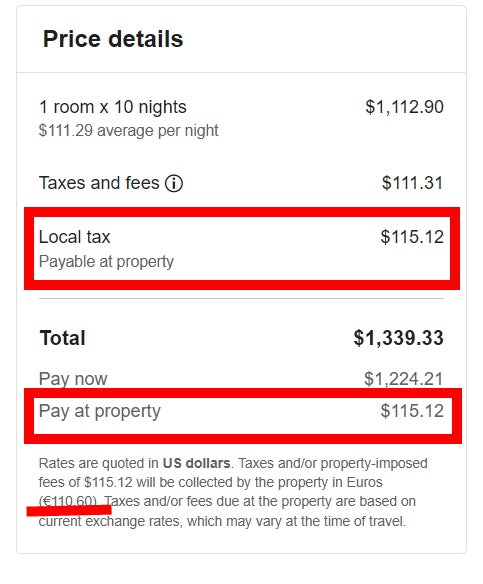Click the Pay at property $115.12 amount

pyautogui.click(x=412, y=411)
